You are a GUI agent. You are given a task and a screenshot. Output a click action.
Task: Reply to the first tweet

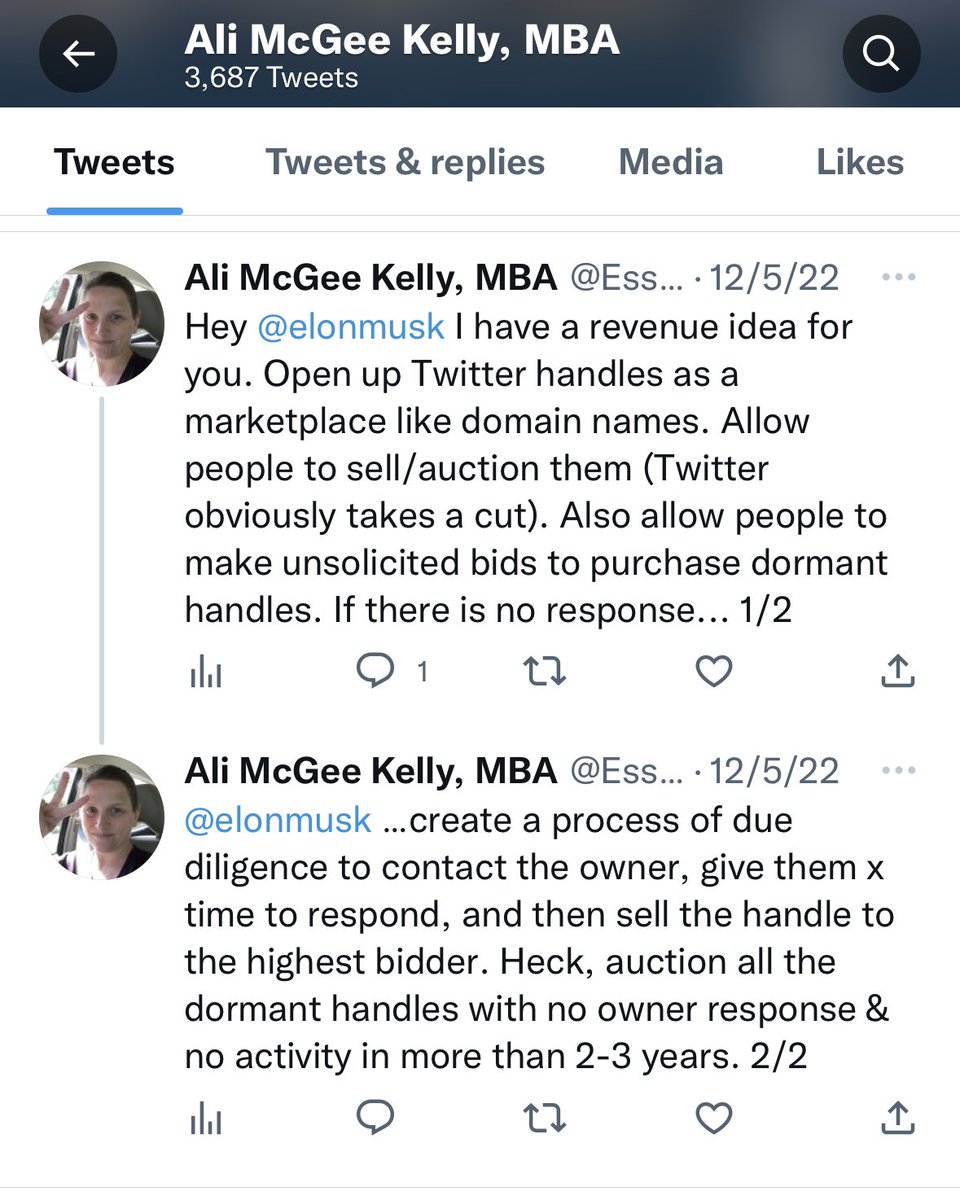point(376,672)
